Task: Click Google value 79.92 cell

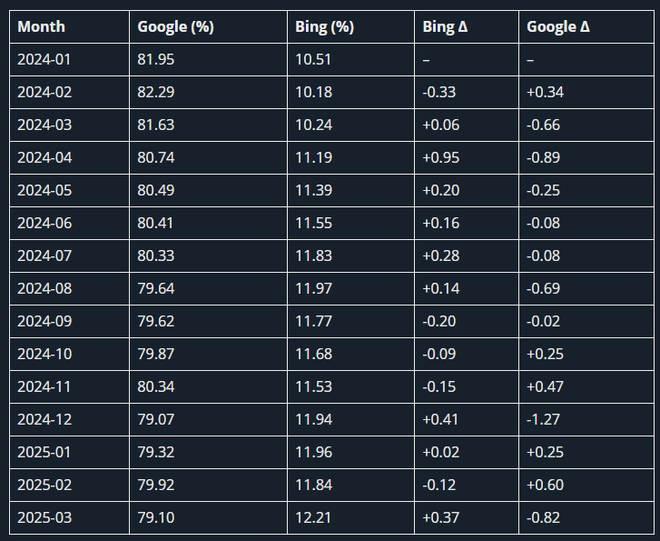Action: [x=208, y=485]
